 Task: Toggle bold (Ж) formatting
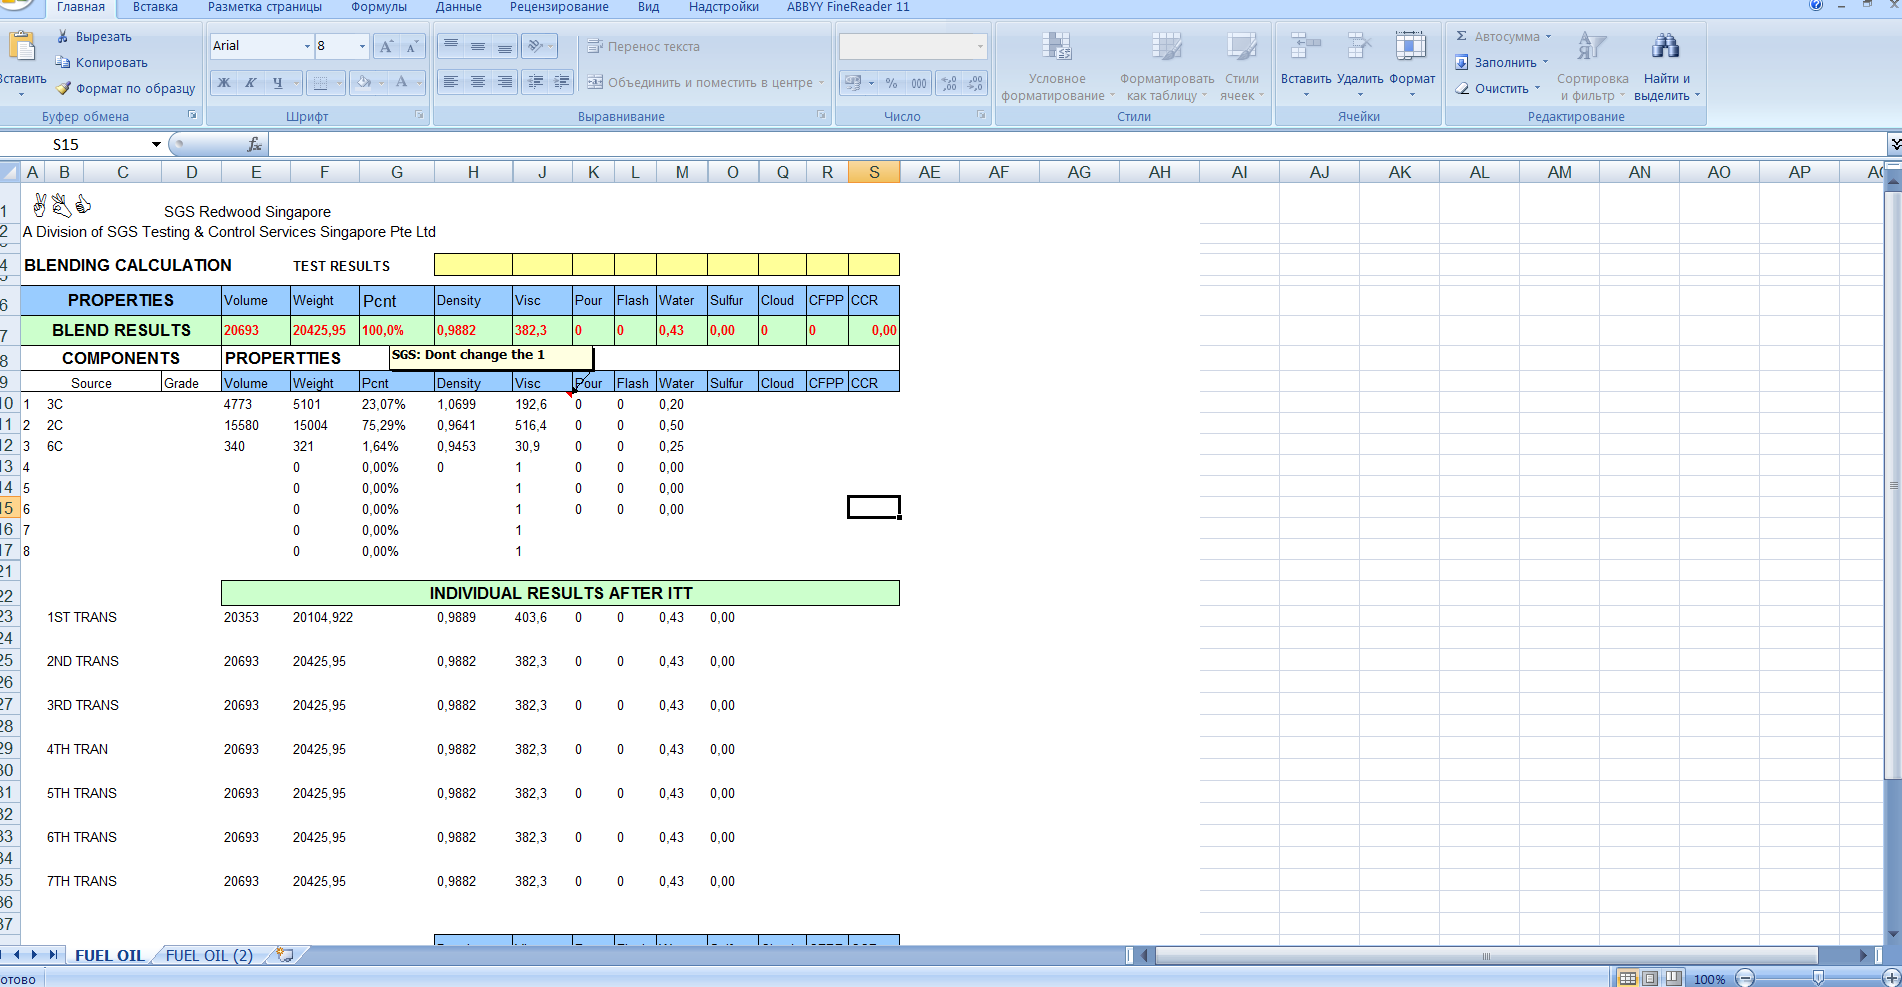(224, 83)
